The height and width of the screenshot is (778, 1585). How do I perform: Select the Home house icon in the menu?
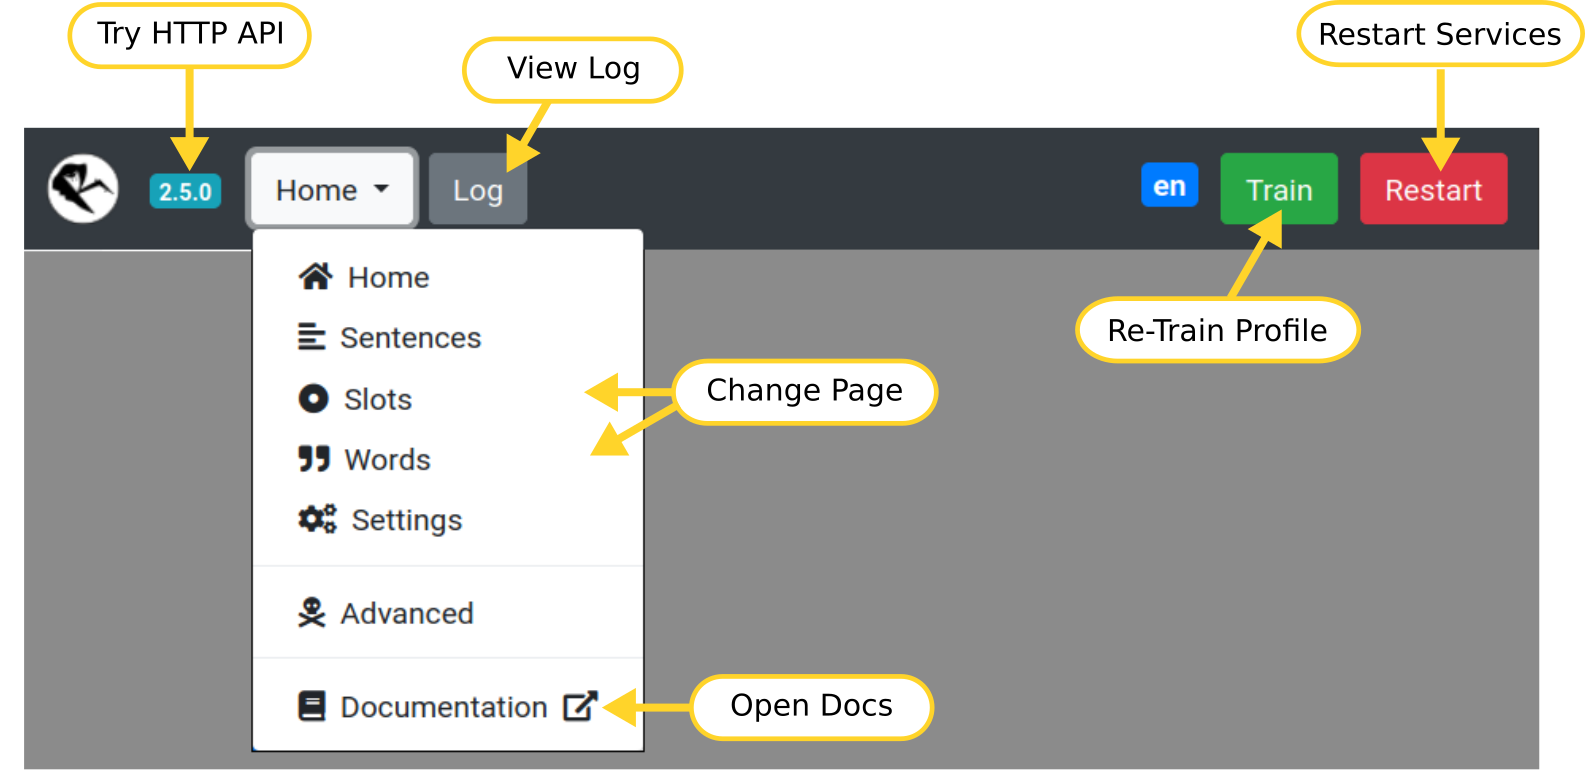(x=313, y=277)
